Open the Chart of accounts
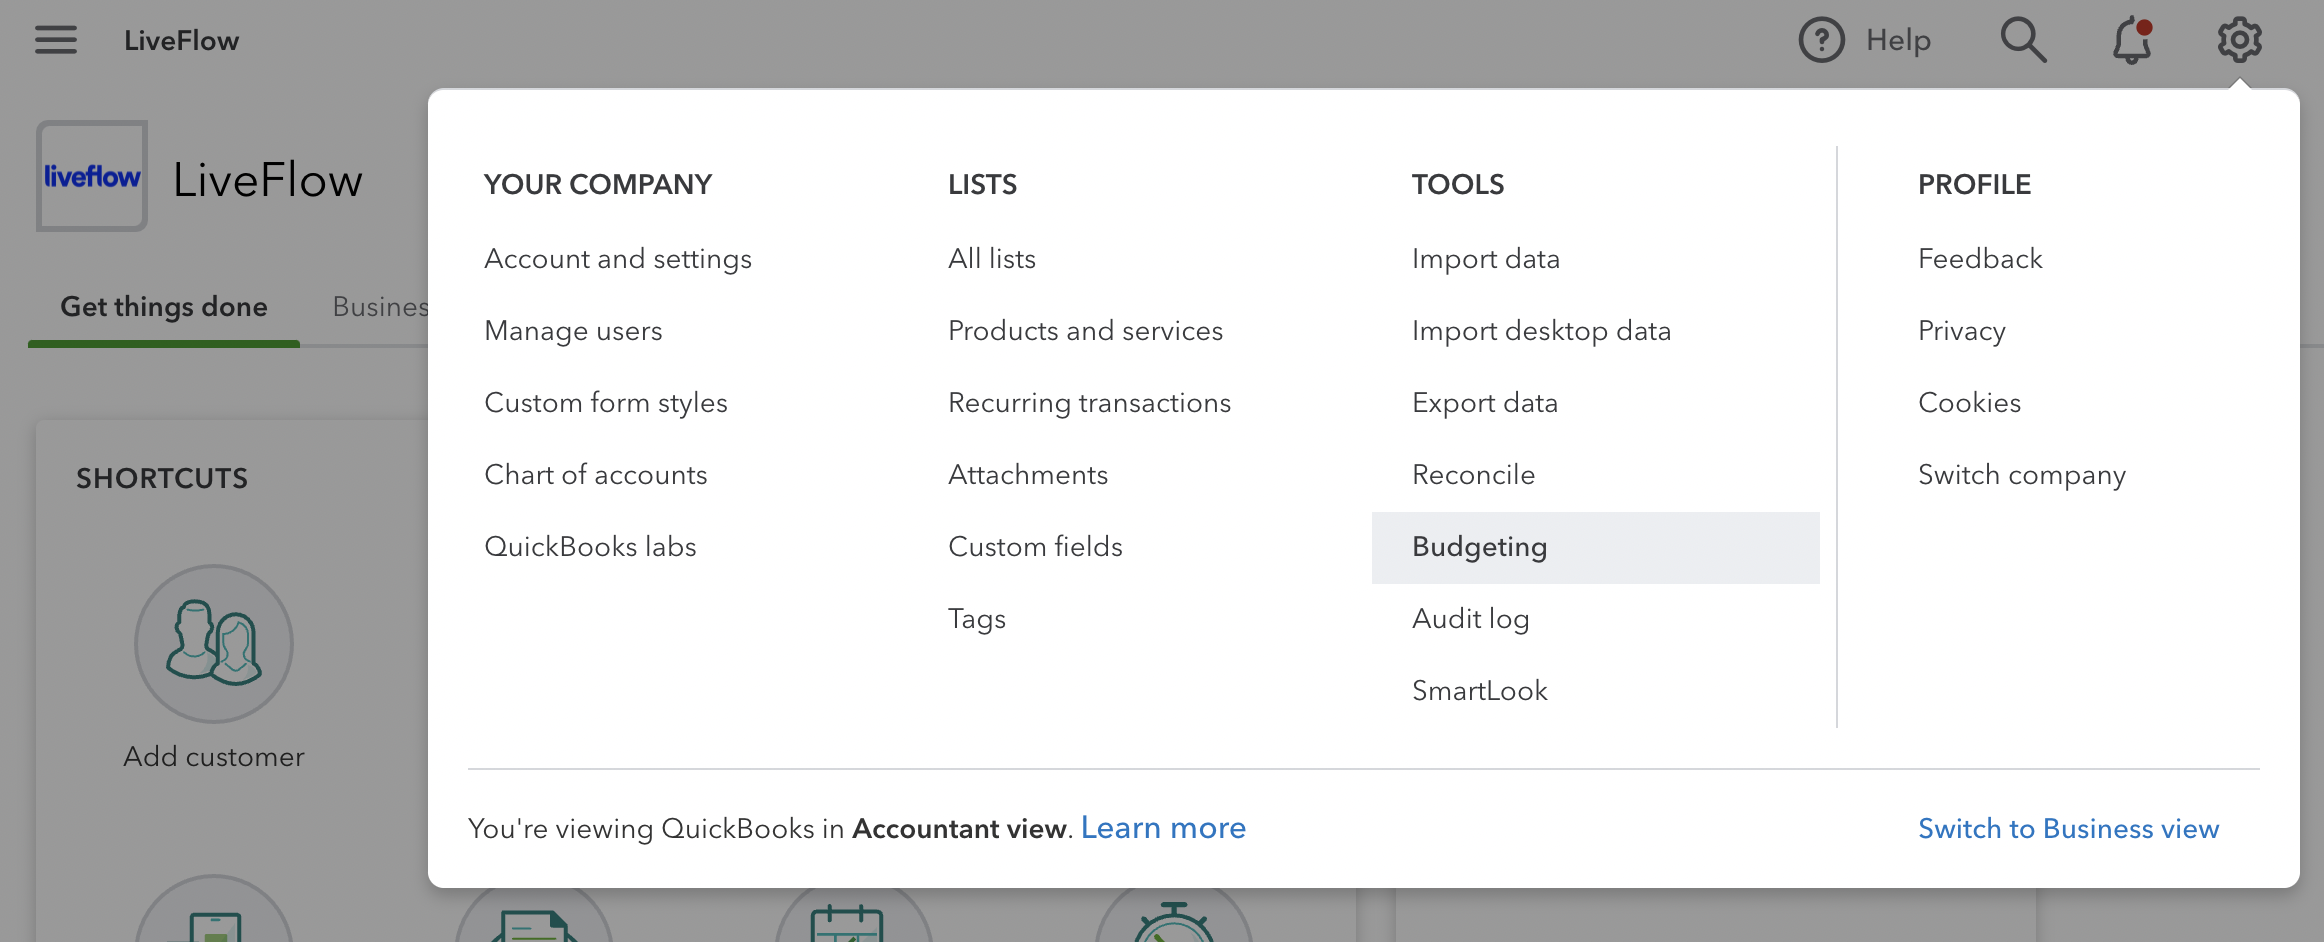Image resolution: width=2324 pixels, height=942 pixels. [596, 474]
